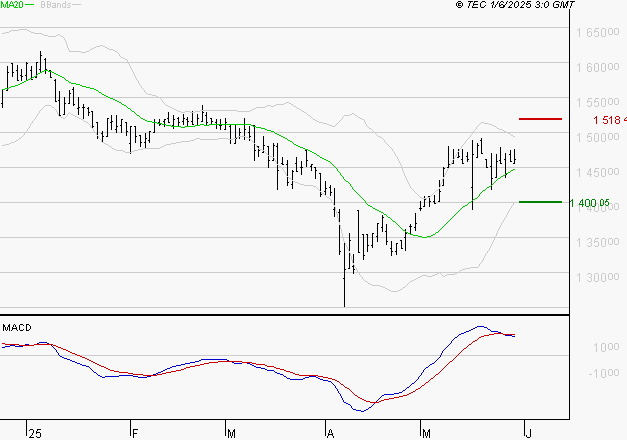The image size is (627, 440).
Task: Select the red resistance line at 1 518
Action: (x=541, y=119)
